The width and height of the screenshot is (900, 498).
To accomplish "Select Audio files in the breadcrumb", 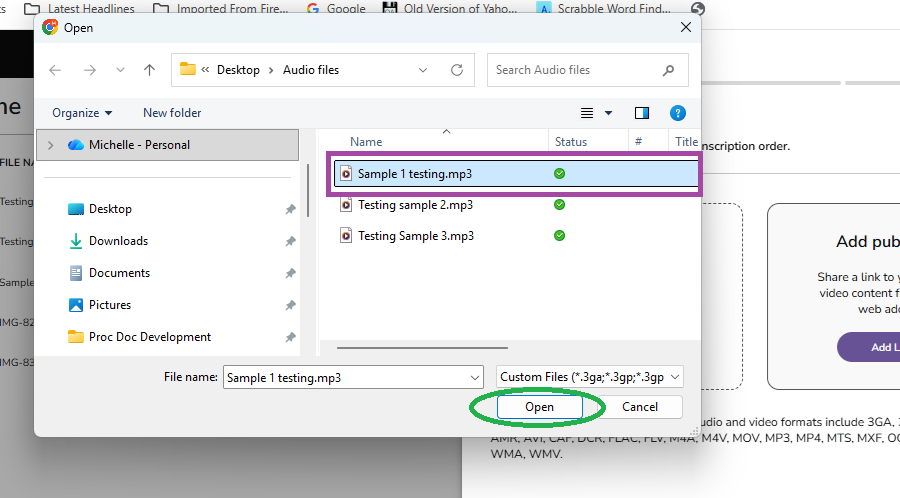I will [311, 70].
